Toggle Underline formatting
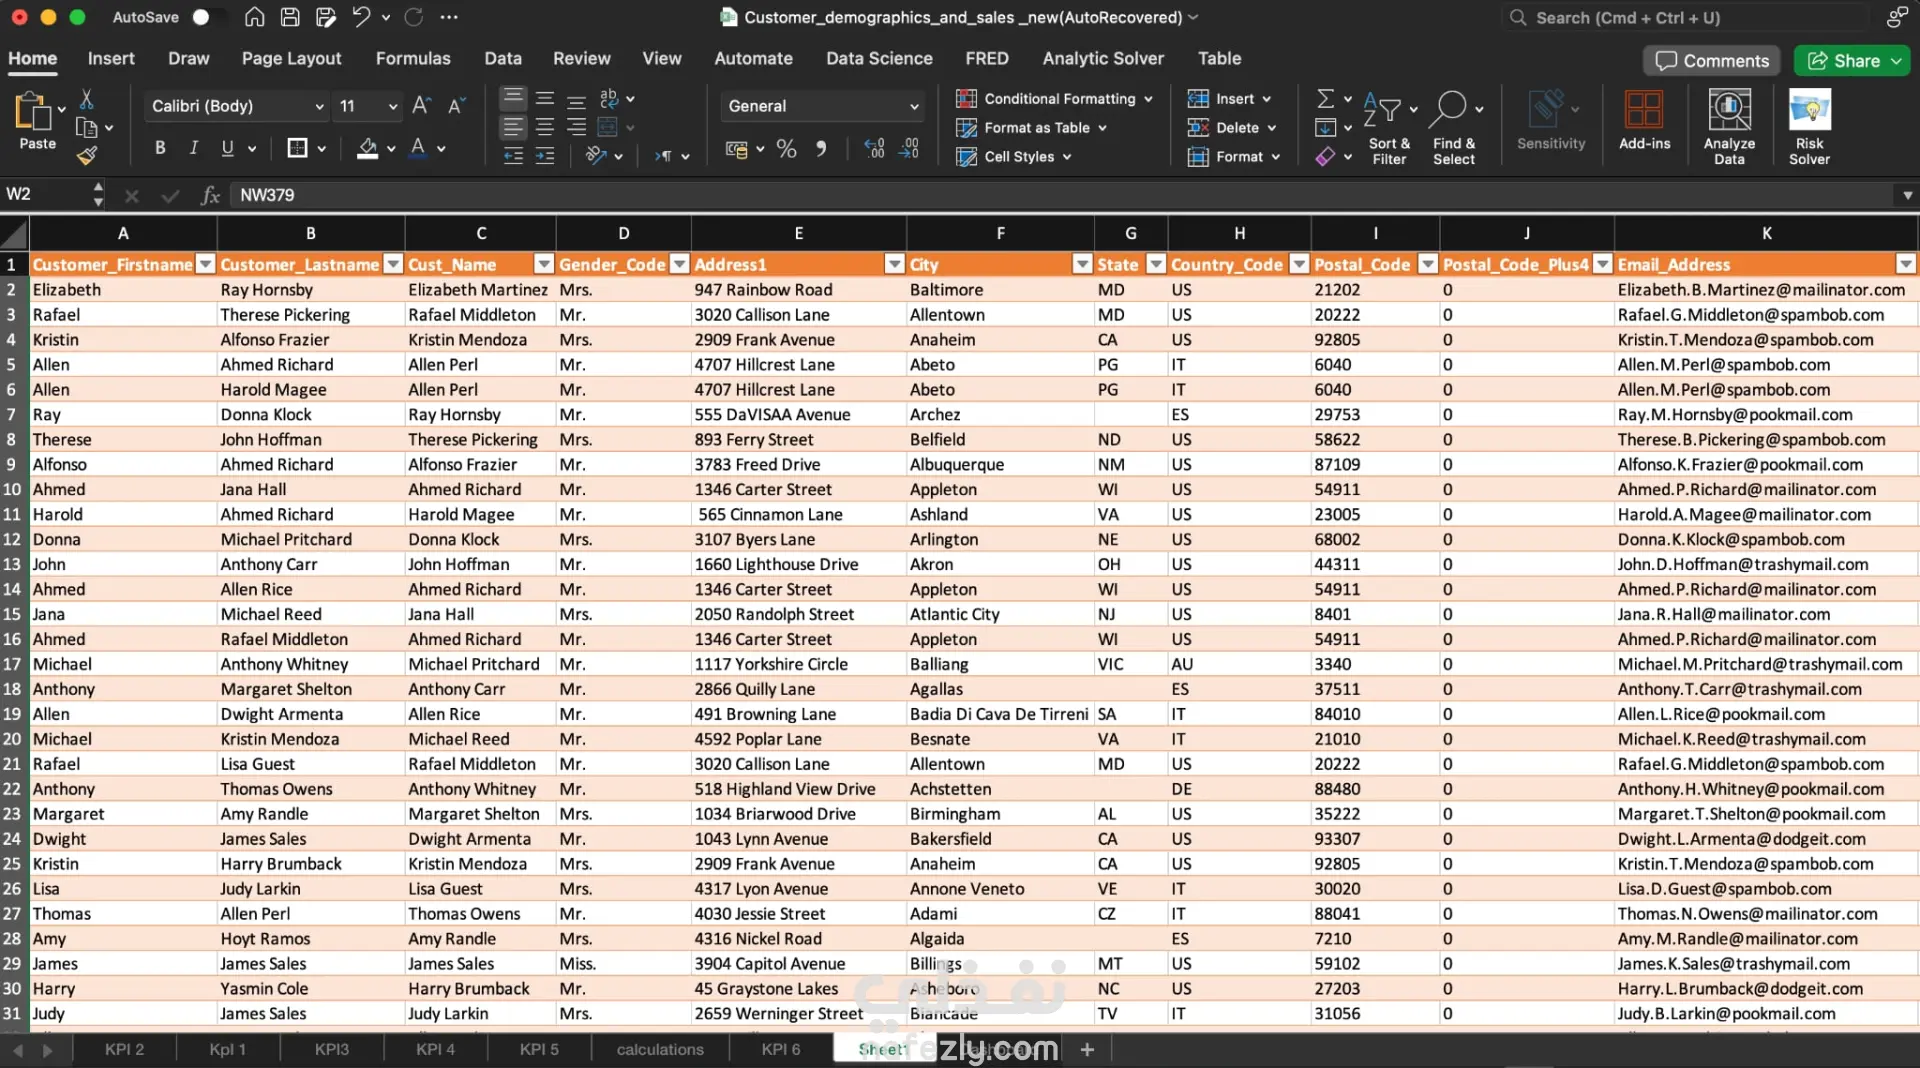This screenshot has height=1068, width=1920. (228, 148)
